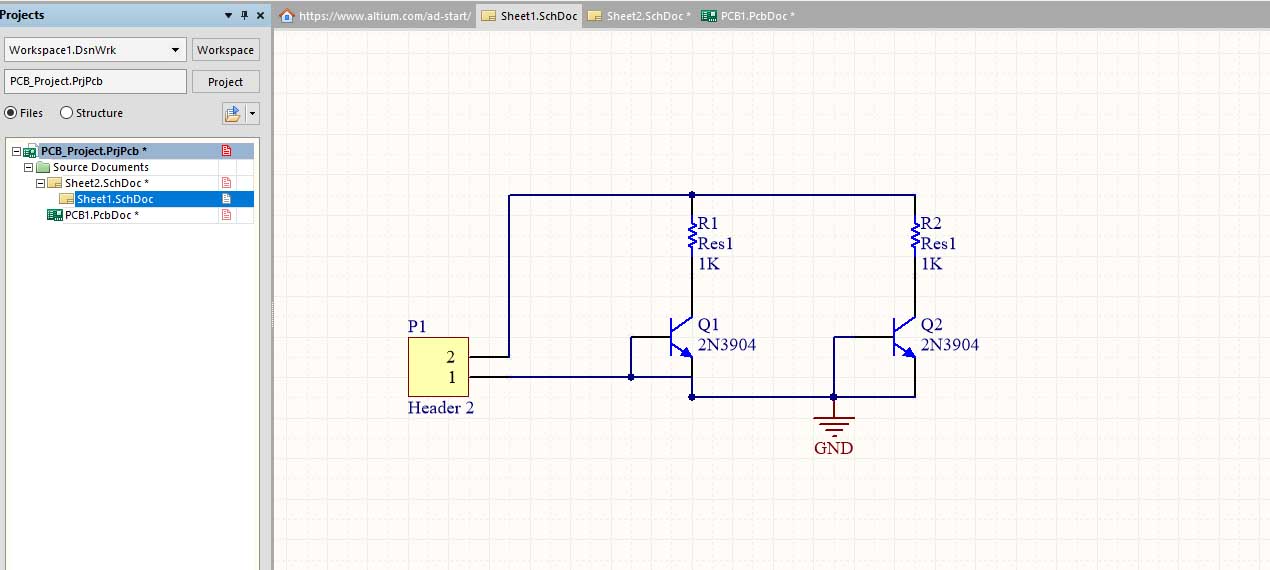Select the Q1 2N3904 transistor symbol
The height and width of the screenshot is (570, 1270).
[x=680, y=339]
